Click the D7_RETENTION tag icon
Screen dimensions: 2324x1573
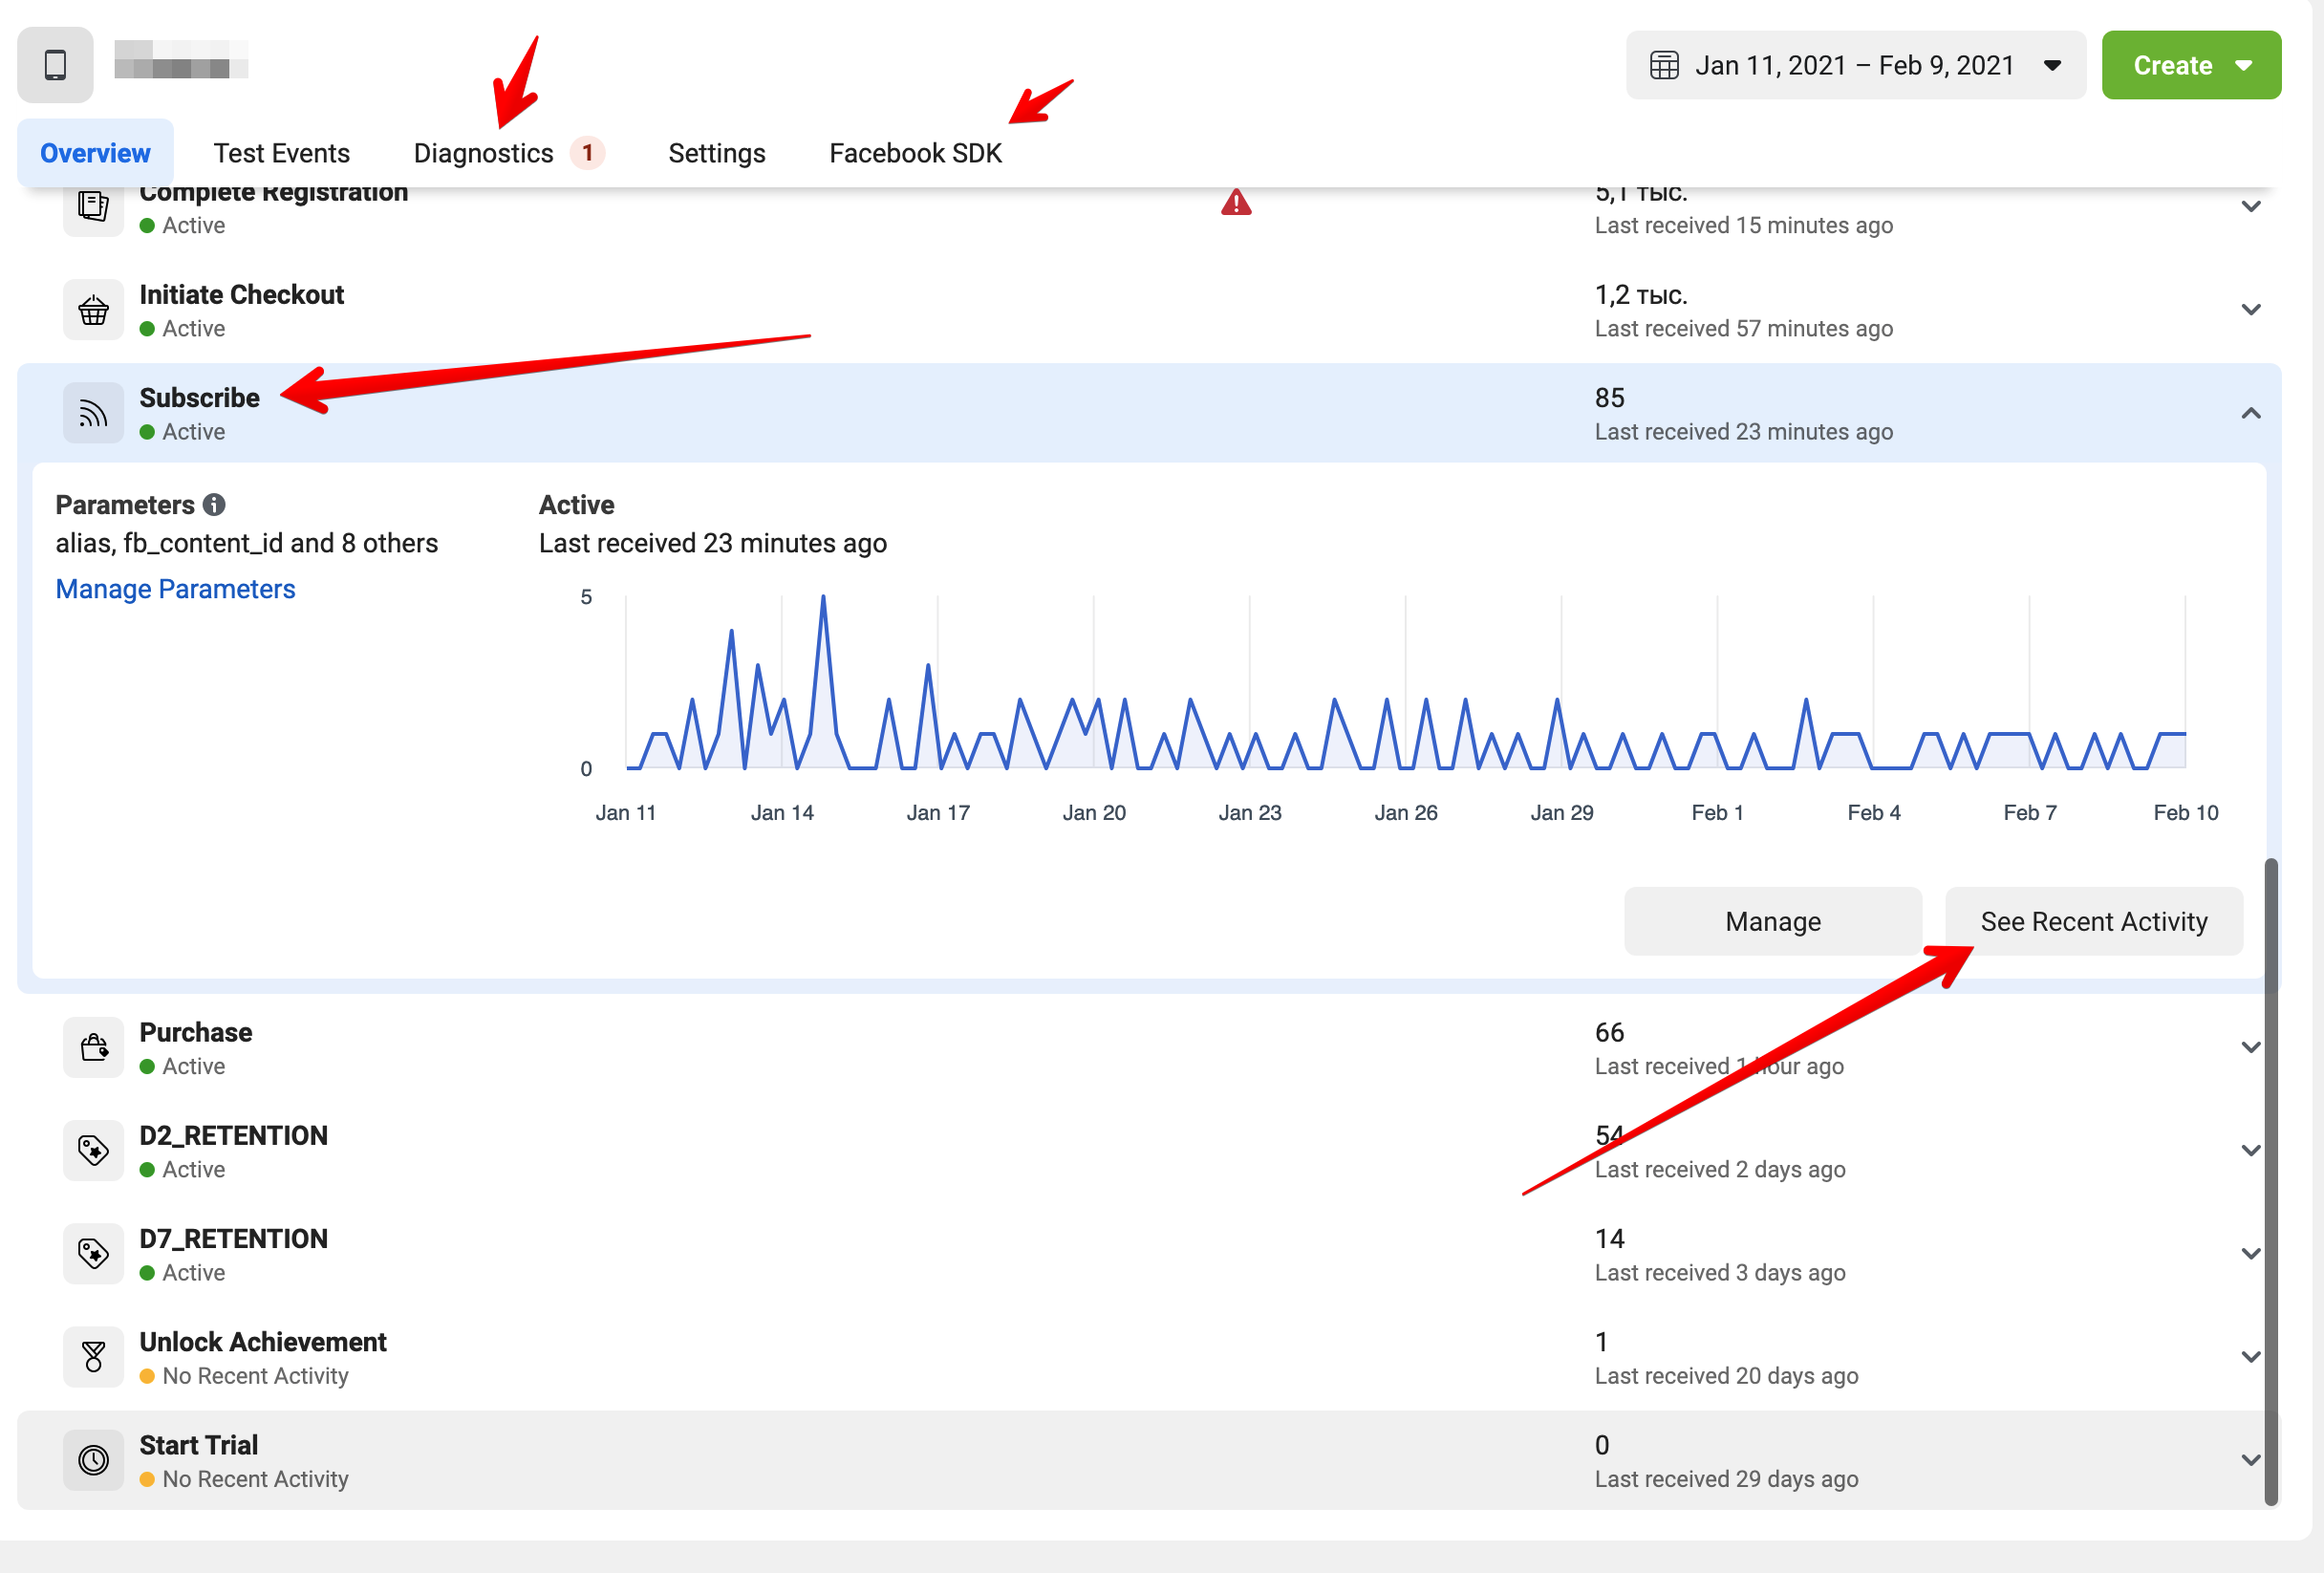tap(93, 1253)
